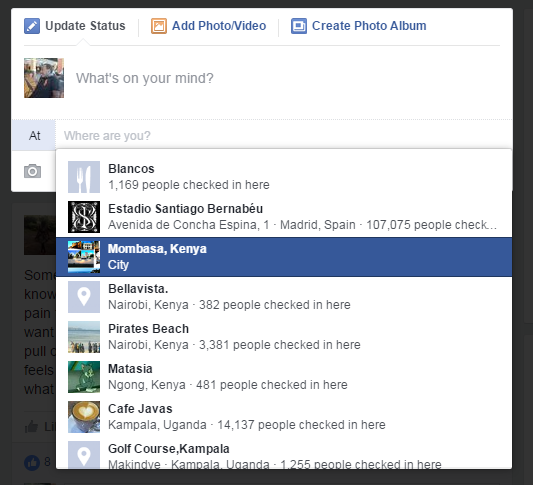Click the Blancos fork and knife icon

point(84,177)
